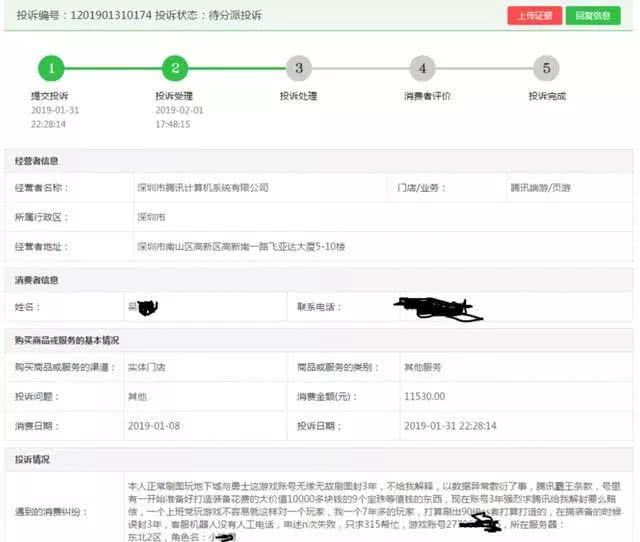Click the date 2019-02-01 under step 2
Viewport: 640px width, 542px height.
coord(179,110)
